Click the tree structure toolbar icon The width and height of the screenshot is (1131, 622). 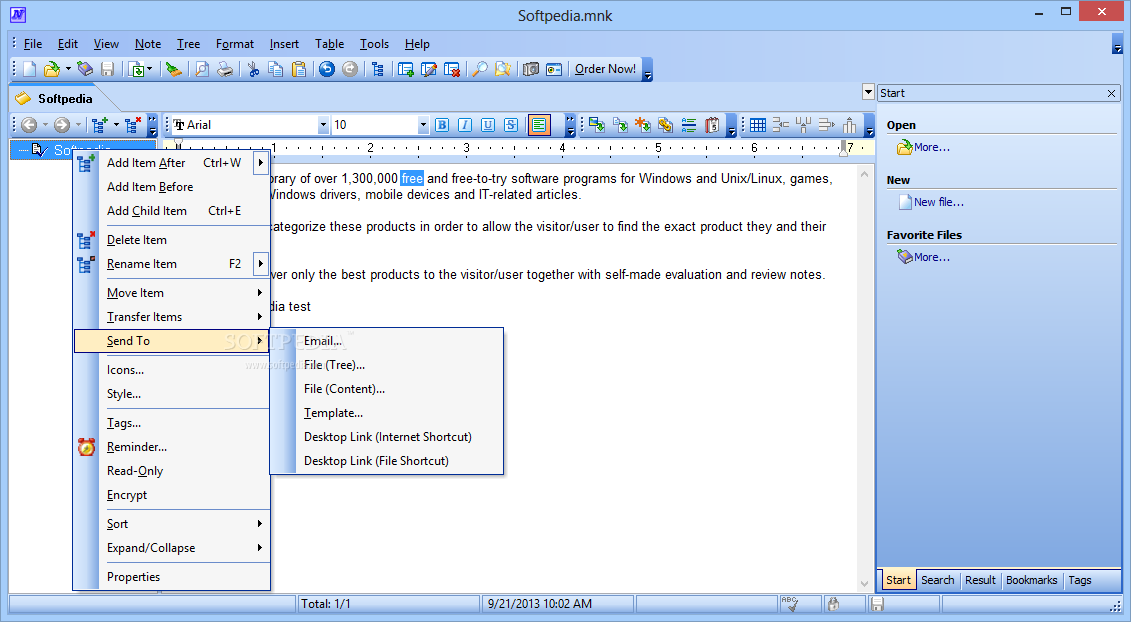[x=378, y=69]
